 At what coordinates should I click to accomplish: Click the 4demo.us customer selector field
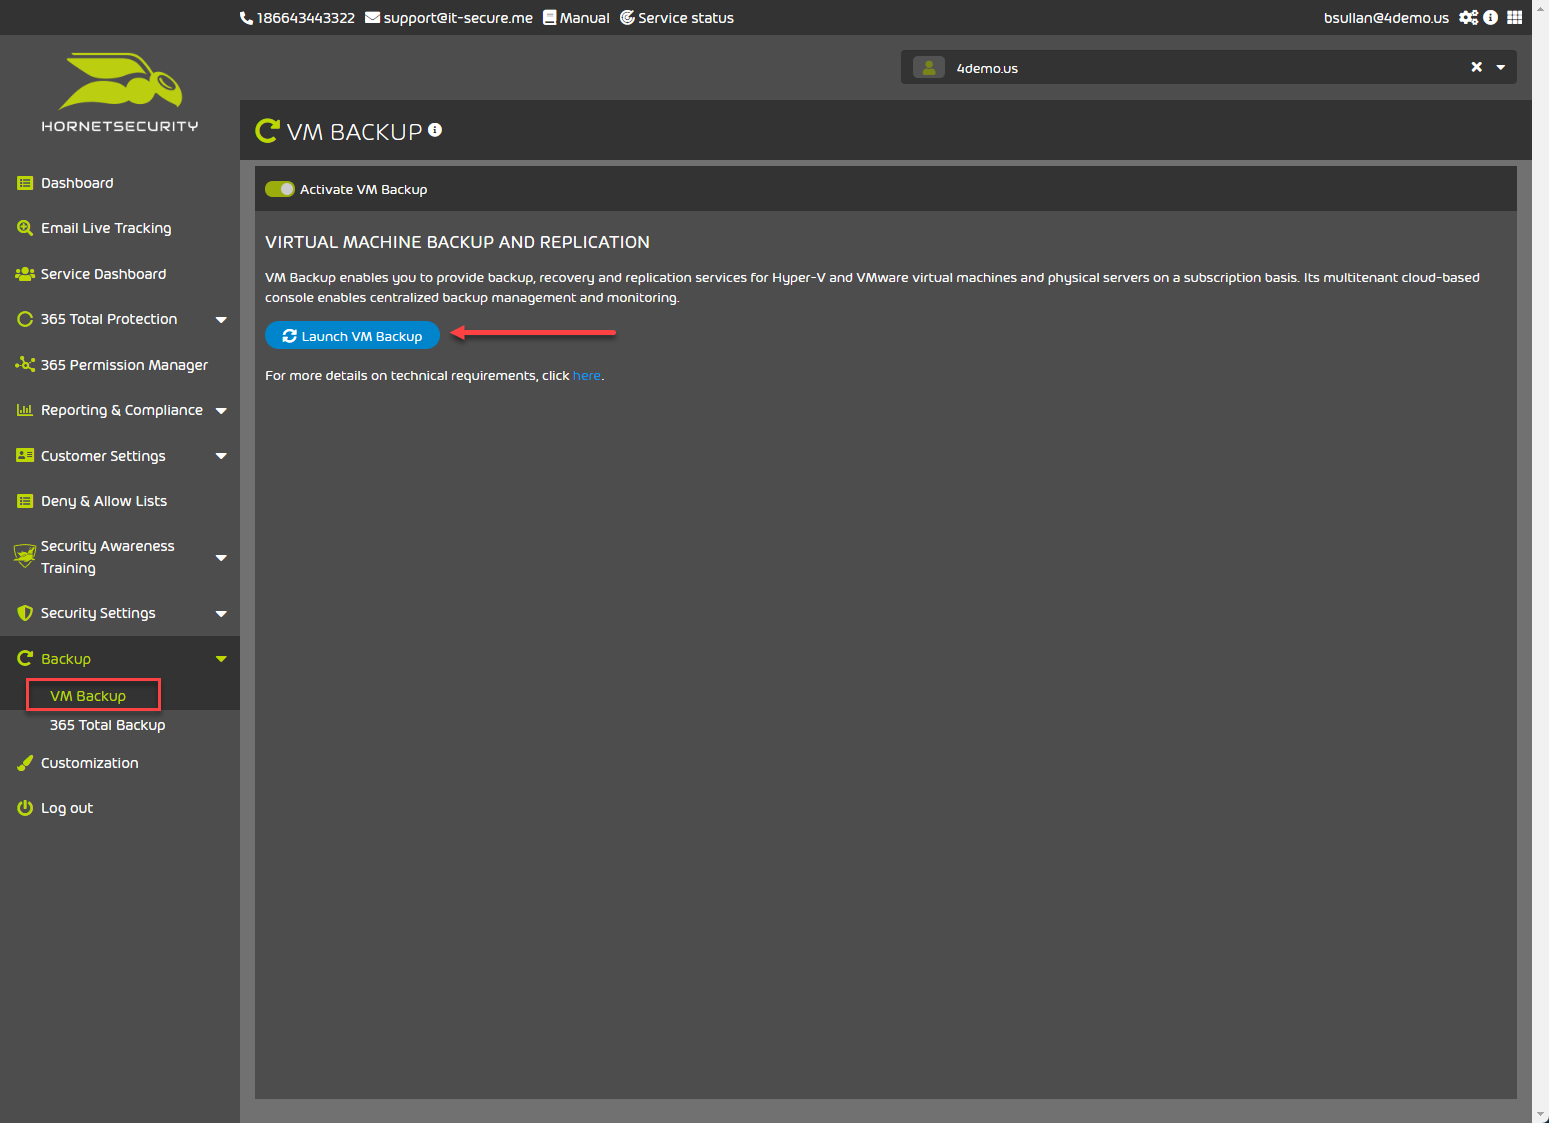coord(1209,67)
